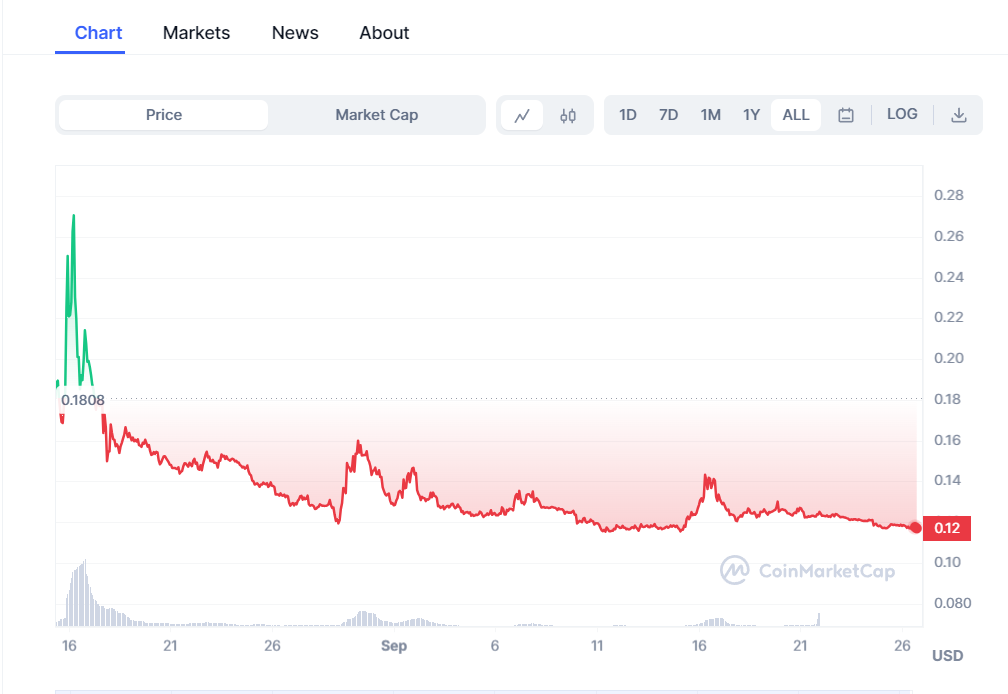
Task: Click the 0.26 price axis label
Action: (948, 236)
